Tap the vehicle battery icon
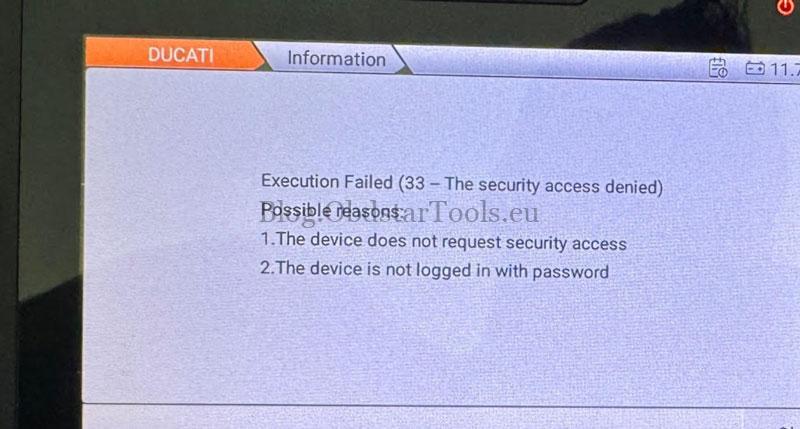 pos(755,68)
